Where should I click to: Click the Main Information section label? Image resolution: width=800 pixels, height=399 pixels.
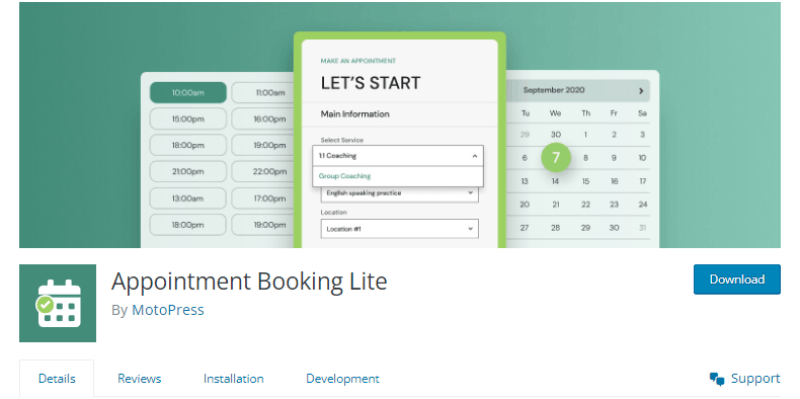[x=355, y=114]
